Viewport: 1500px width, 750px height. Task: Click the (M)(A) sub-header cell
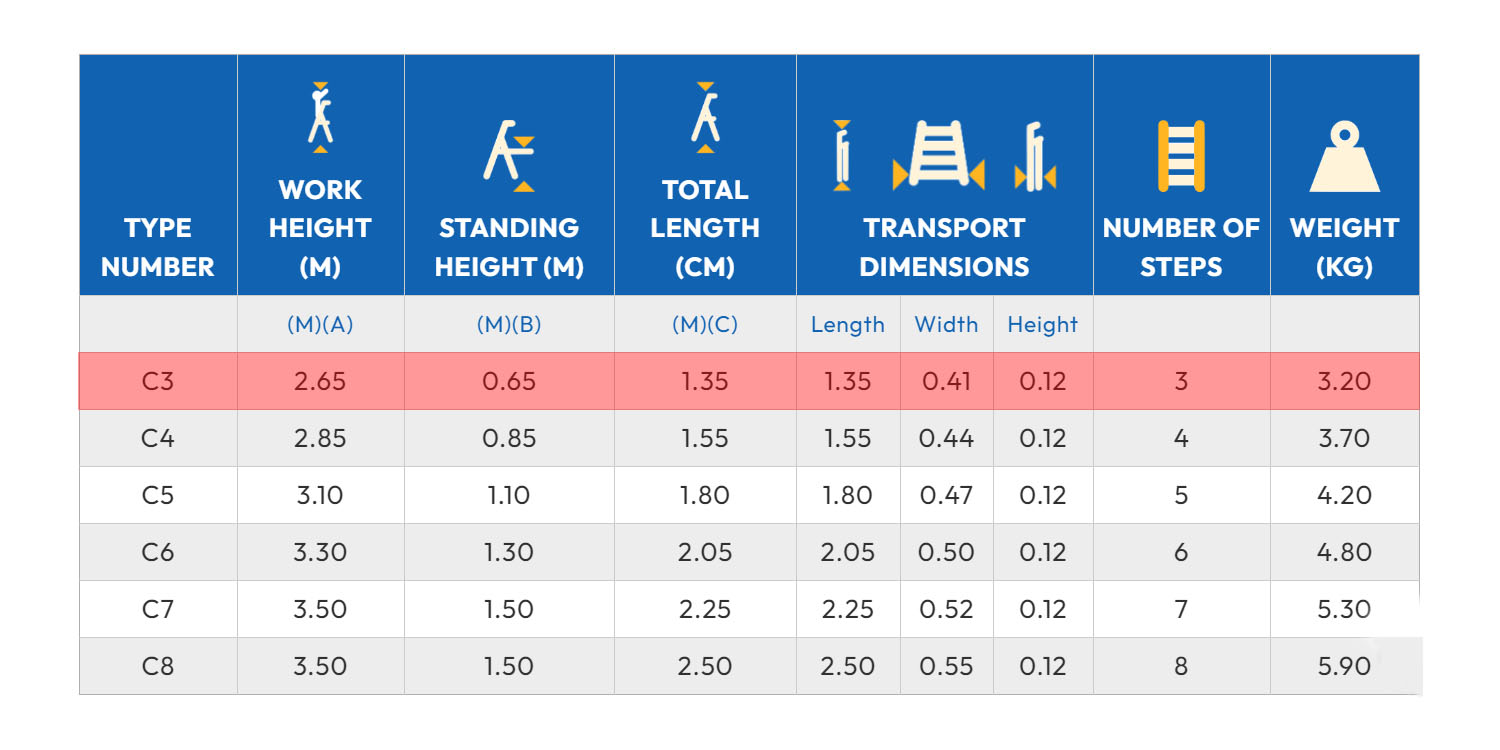click(320, 324)
